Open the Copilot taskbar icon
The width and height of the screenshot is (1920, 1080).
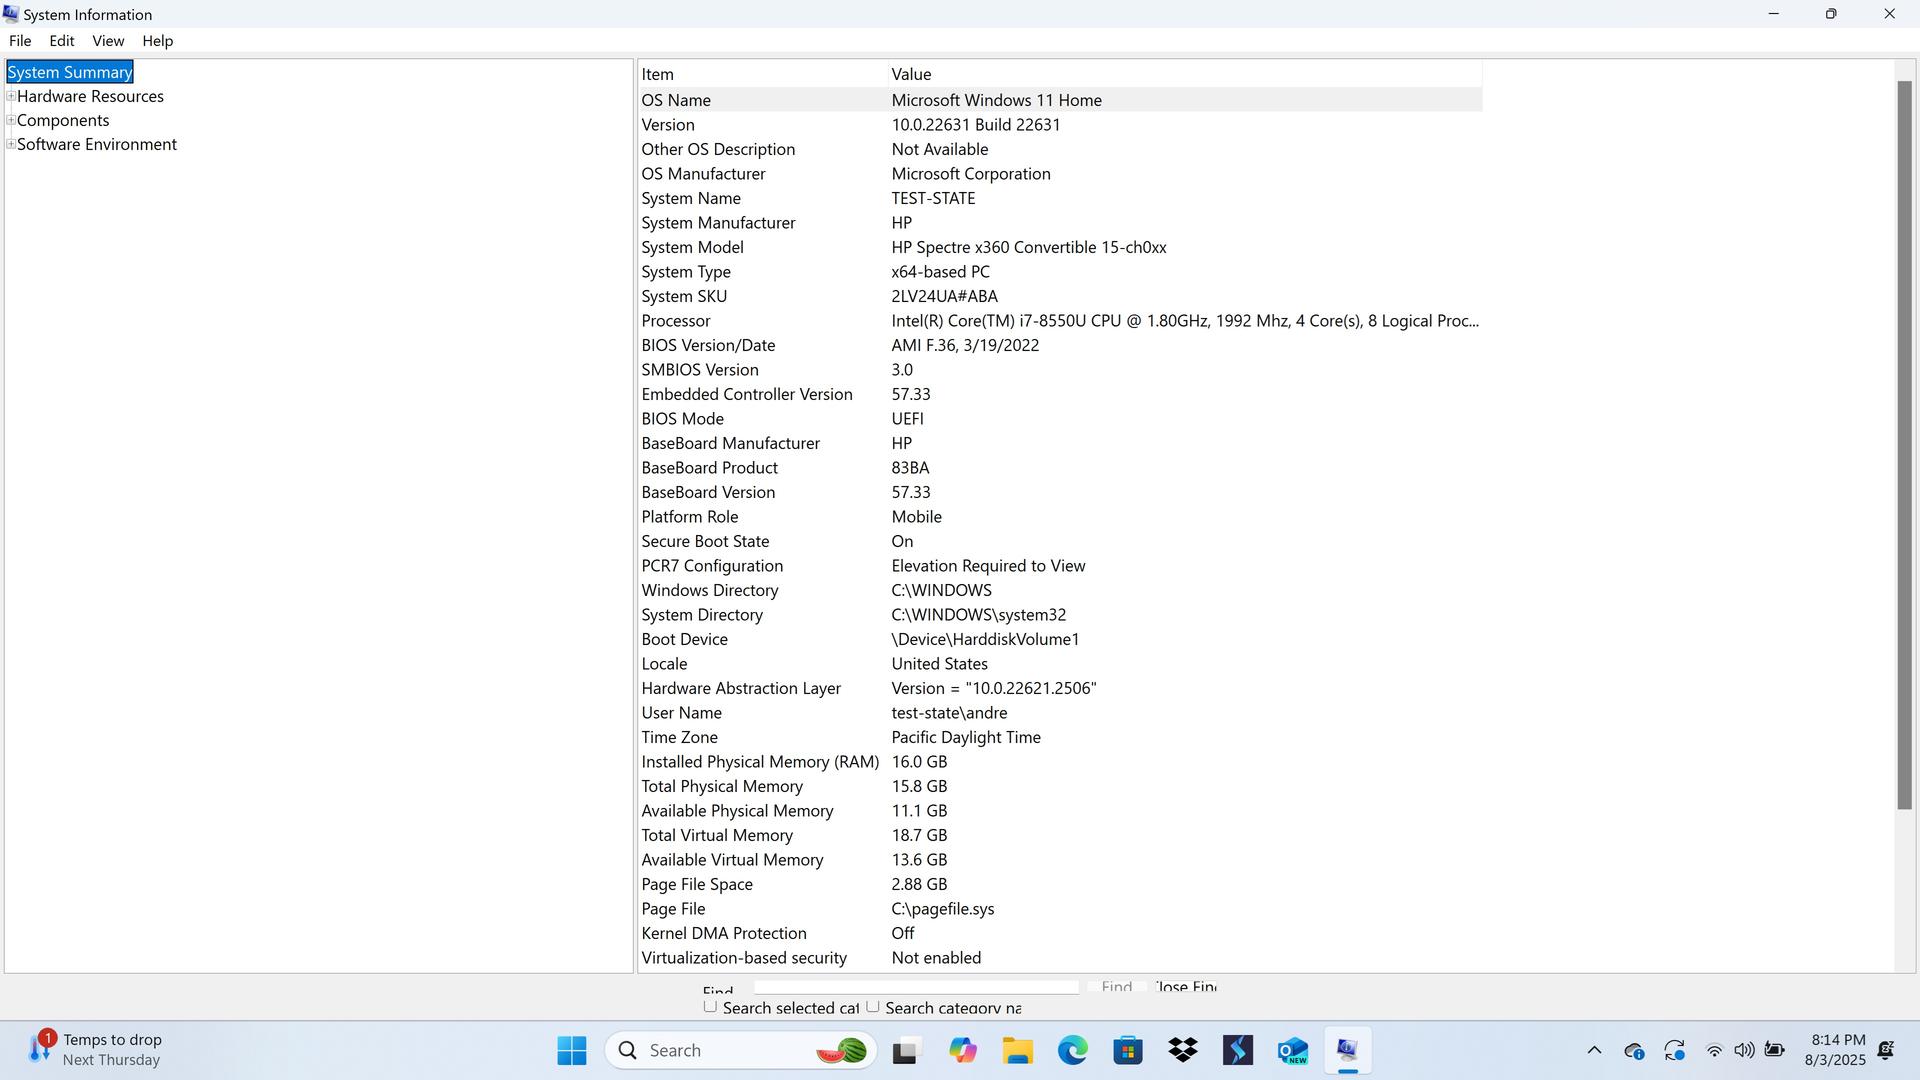963,1050
